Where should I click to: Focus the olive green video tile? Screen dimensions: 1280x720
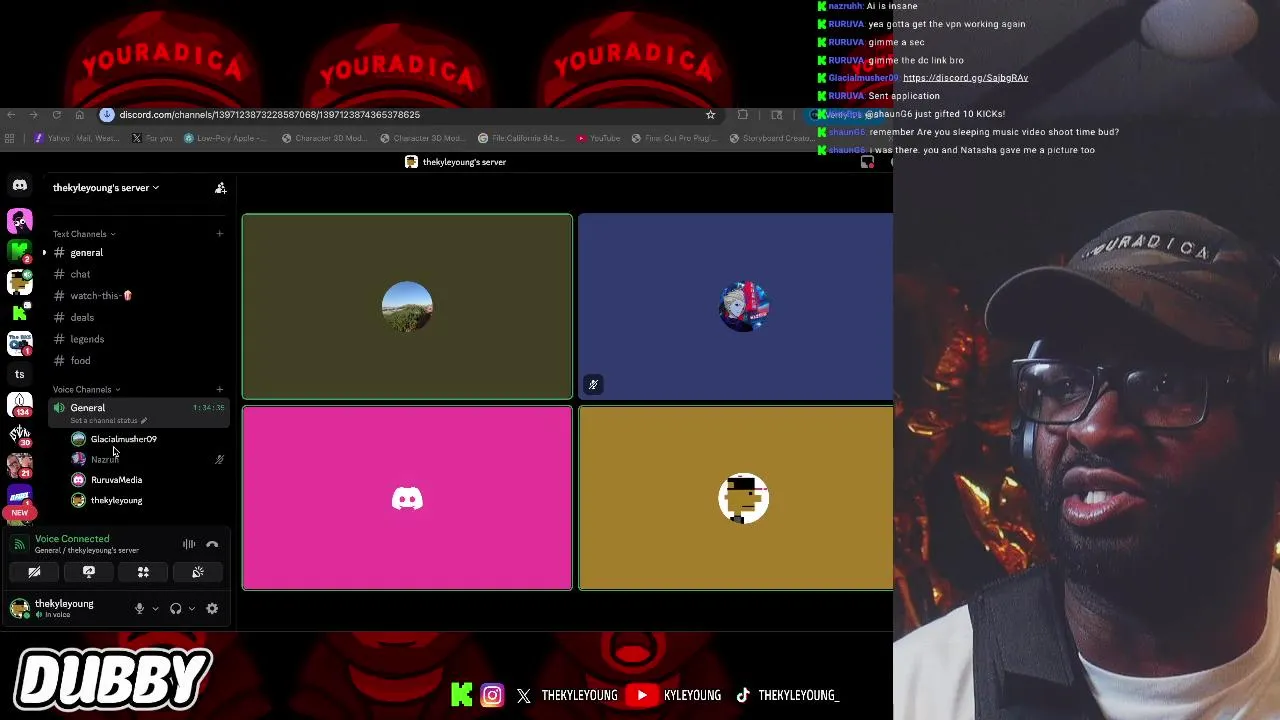click(407, 306)
